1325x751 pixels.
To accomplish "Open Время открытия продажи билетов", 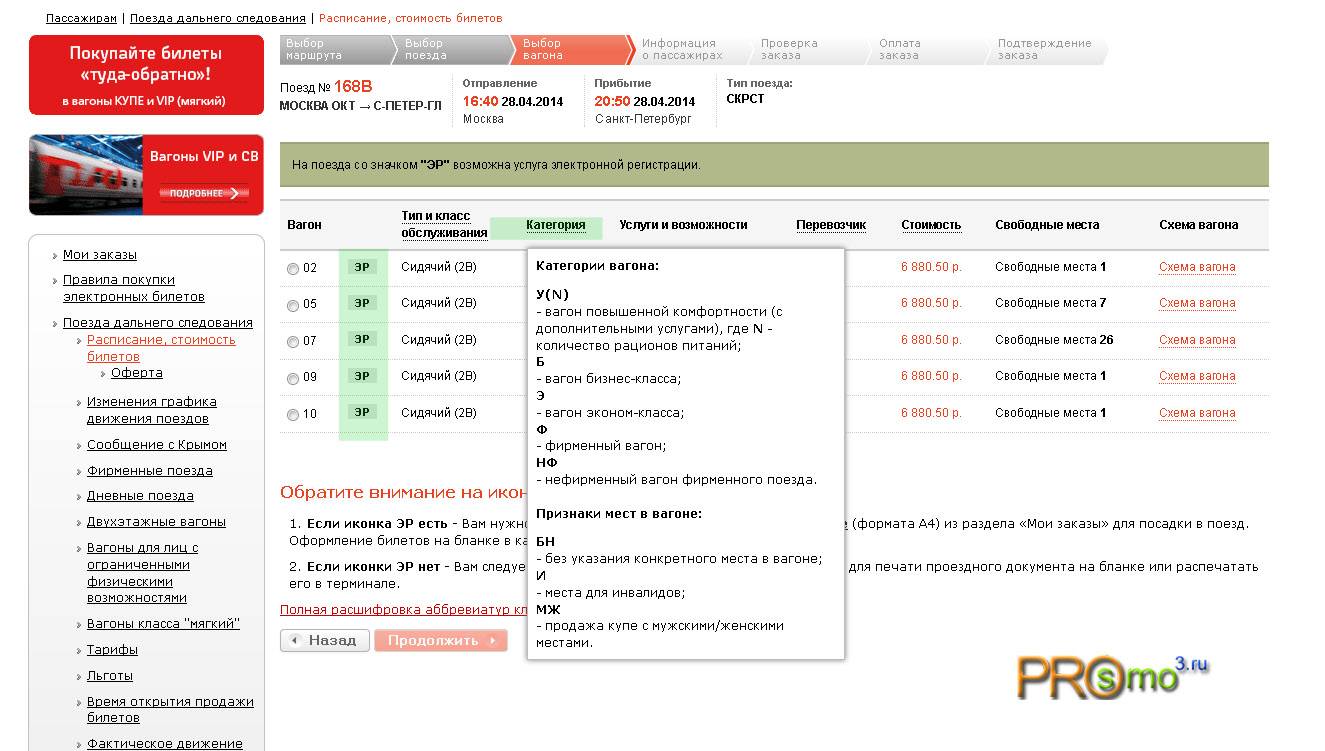I will pyautogui.click(x=170, y=710).
